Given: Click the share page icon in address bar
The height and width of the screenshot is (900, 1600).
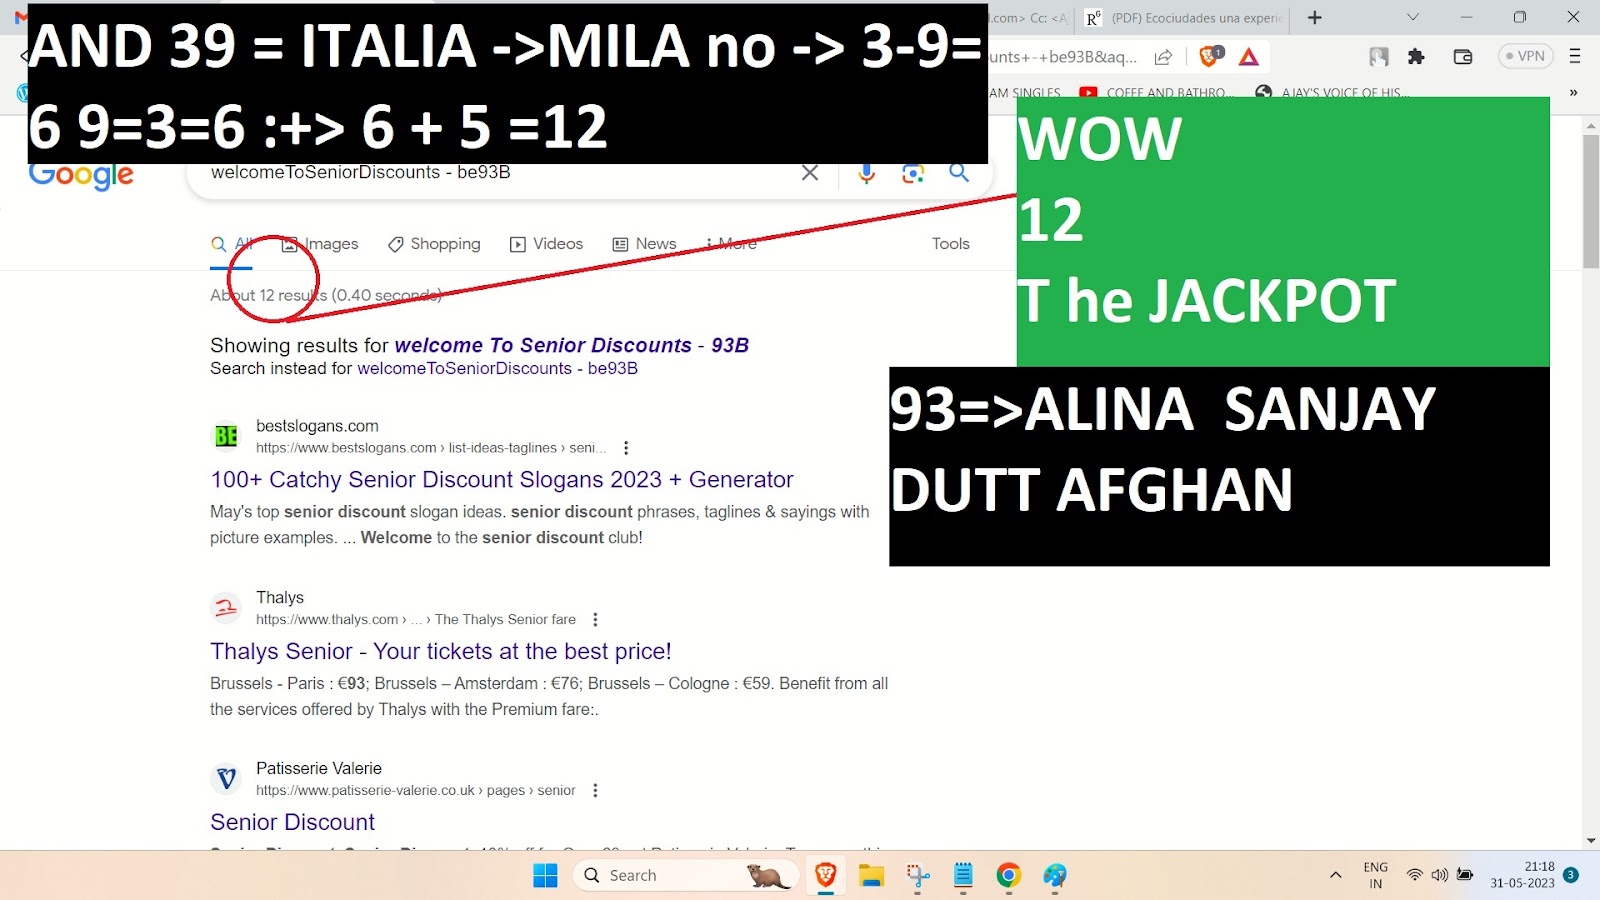Looking at the screenshot, I should [x=1163, y=57].
